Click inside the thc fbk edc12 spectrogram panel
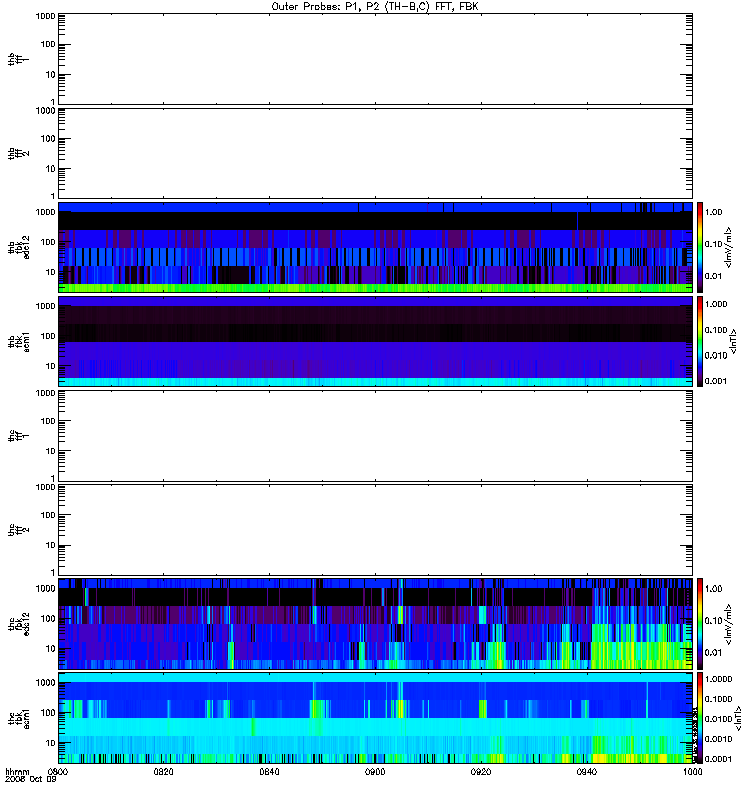The image size is (750, 800). (375, 623)
